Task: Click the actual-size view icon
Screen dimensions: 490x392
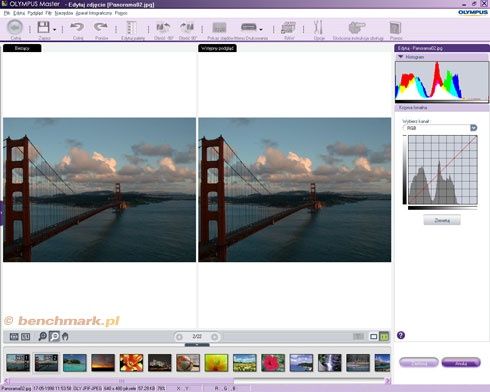Action: pos(26,337)
